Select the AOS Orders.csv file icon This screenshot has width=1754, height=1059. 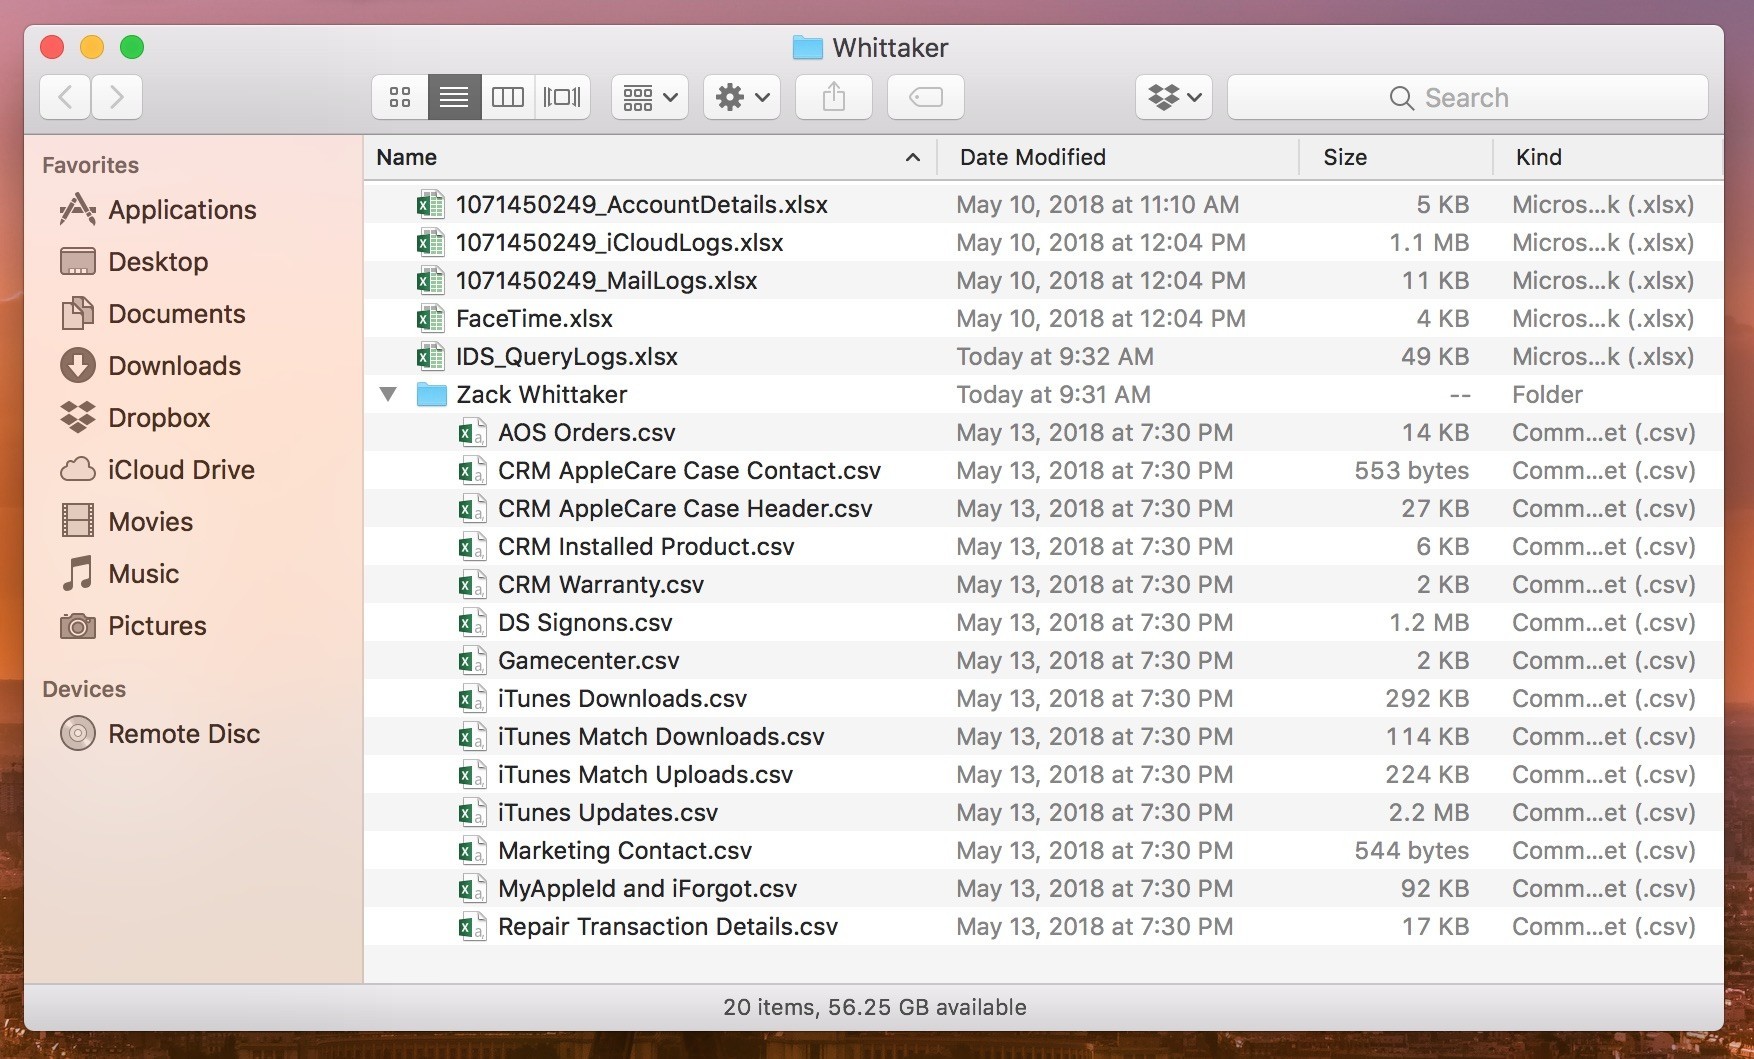pyautogui.click(x=472, y=433)
